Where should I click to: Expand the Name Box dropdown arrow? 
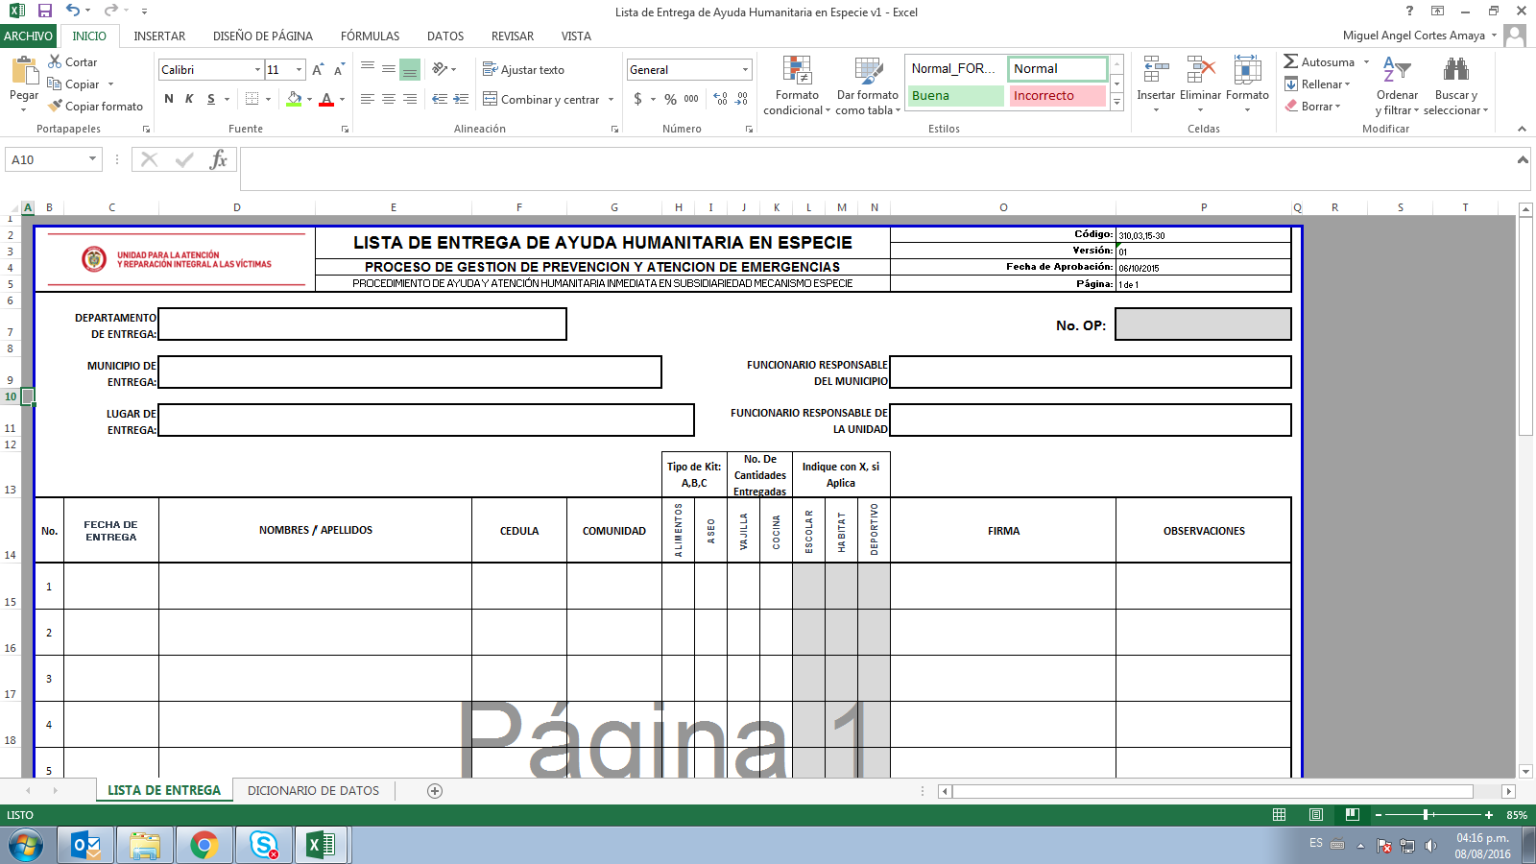click(x=92, y=160)
